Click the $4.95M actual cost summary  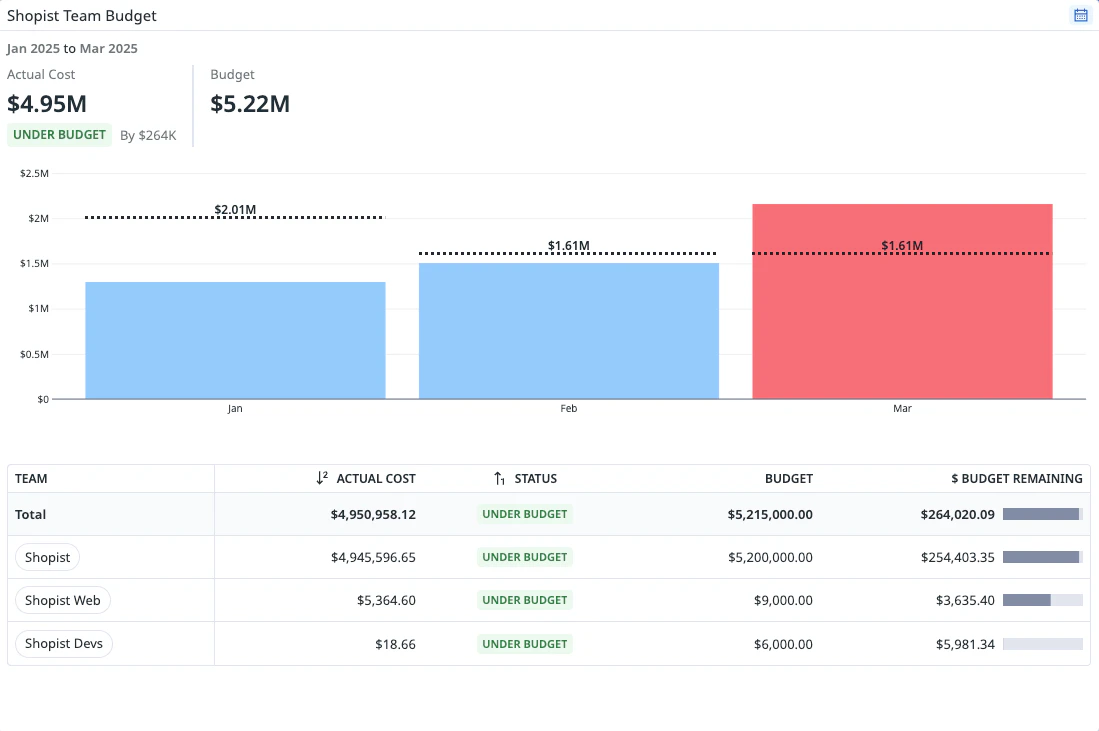[47, 104]
